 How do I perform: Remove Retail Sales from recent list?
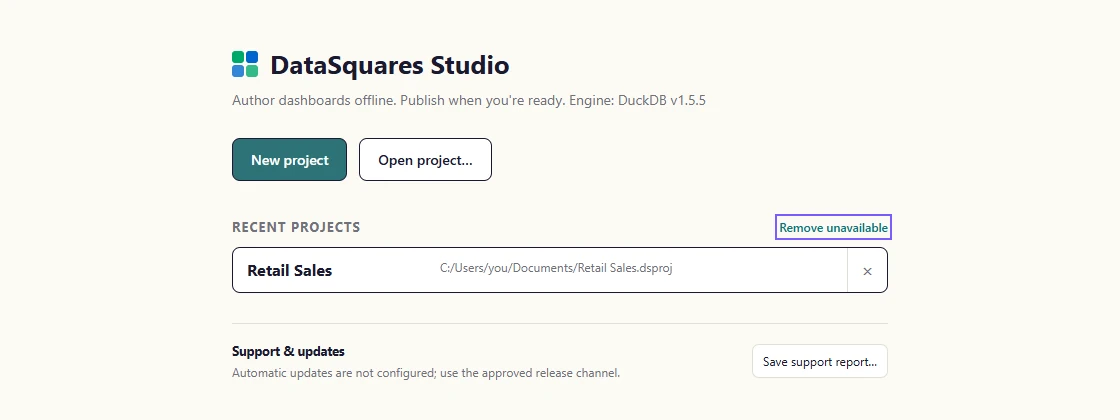pyautogui.click(x=867, y=271)
